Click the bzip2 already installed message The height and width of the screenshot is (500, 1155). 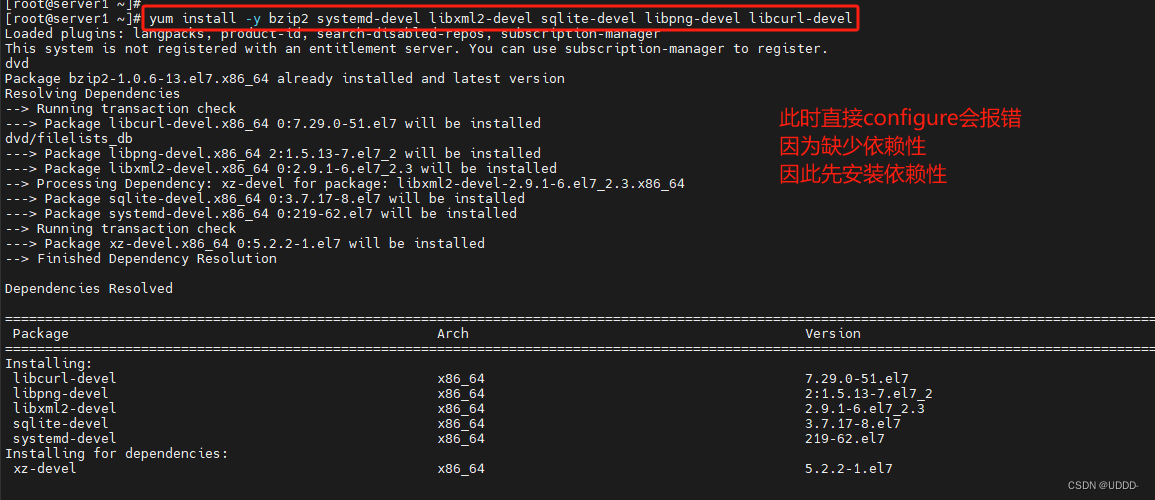pyautogui.click(x=284, y=78)
